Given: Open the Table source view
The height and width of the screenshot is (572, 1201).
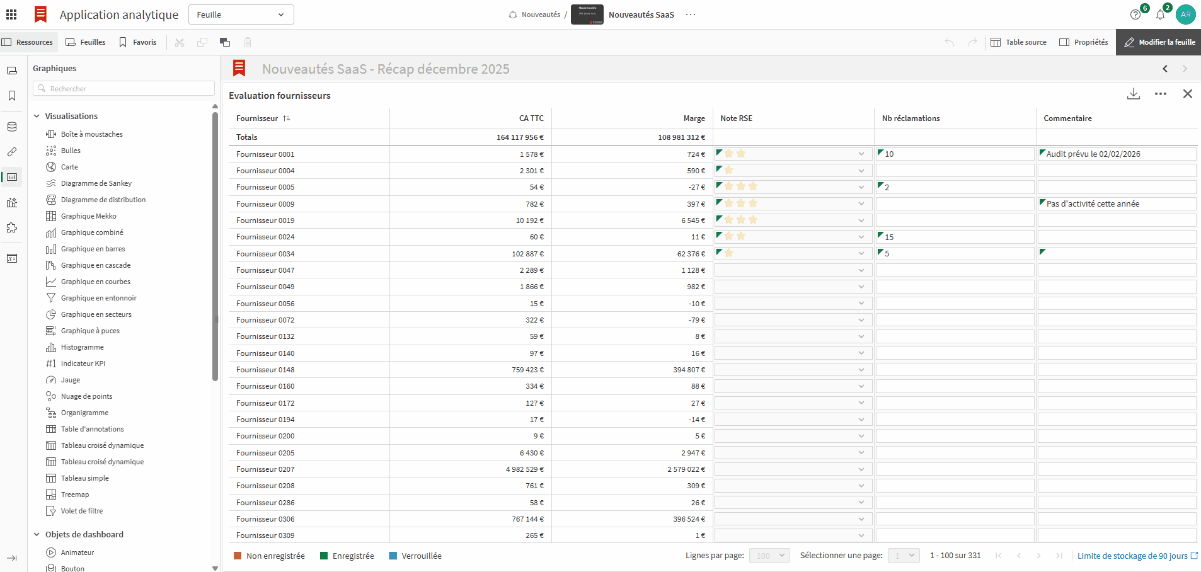Looking at the screenshot, I should pos(1018,43).
